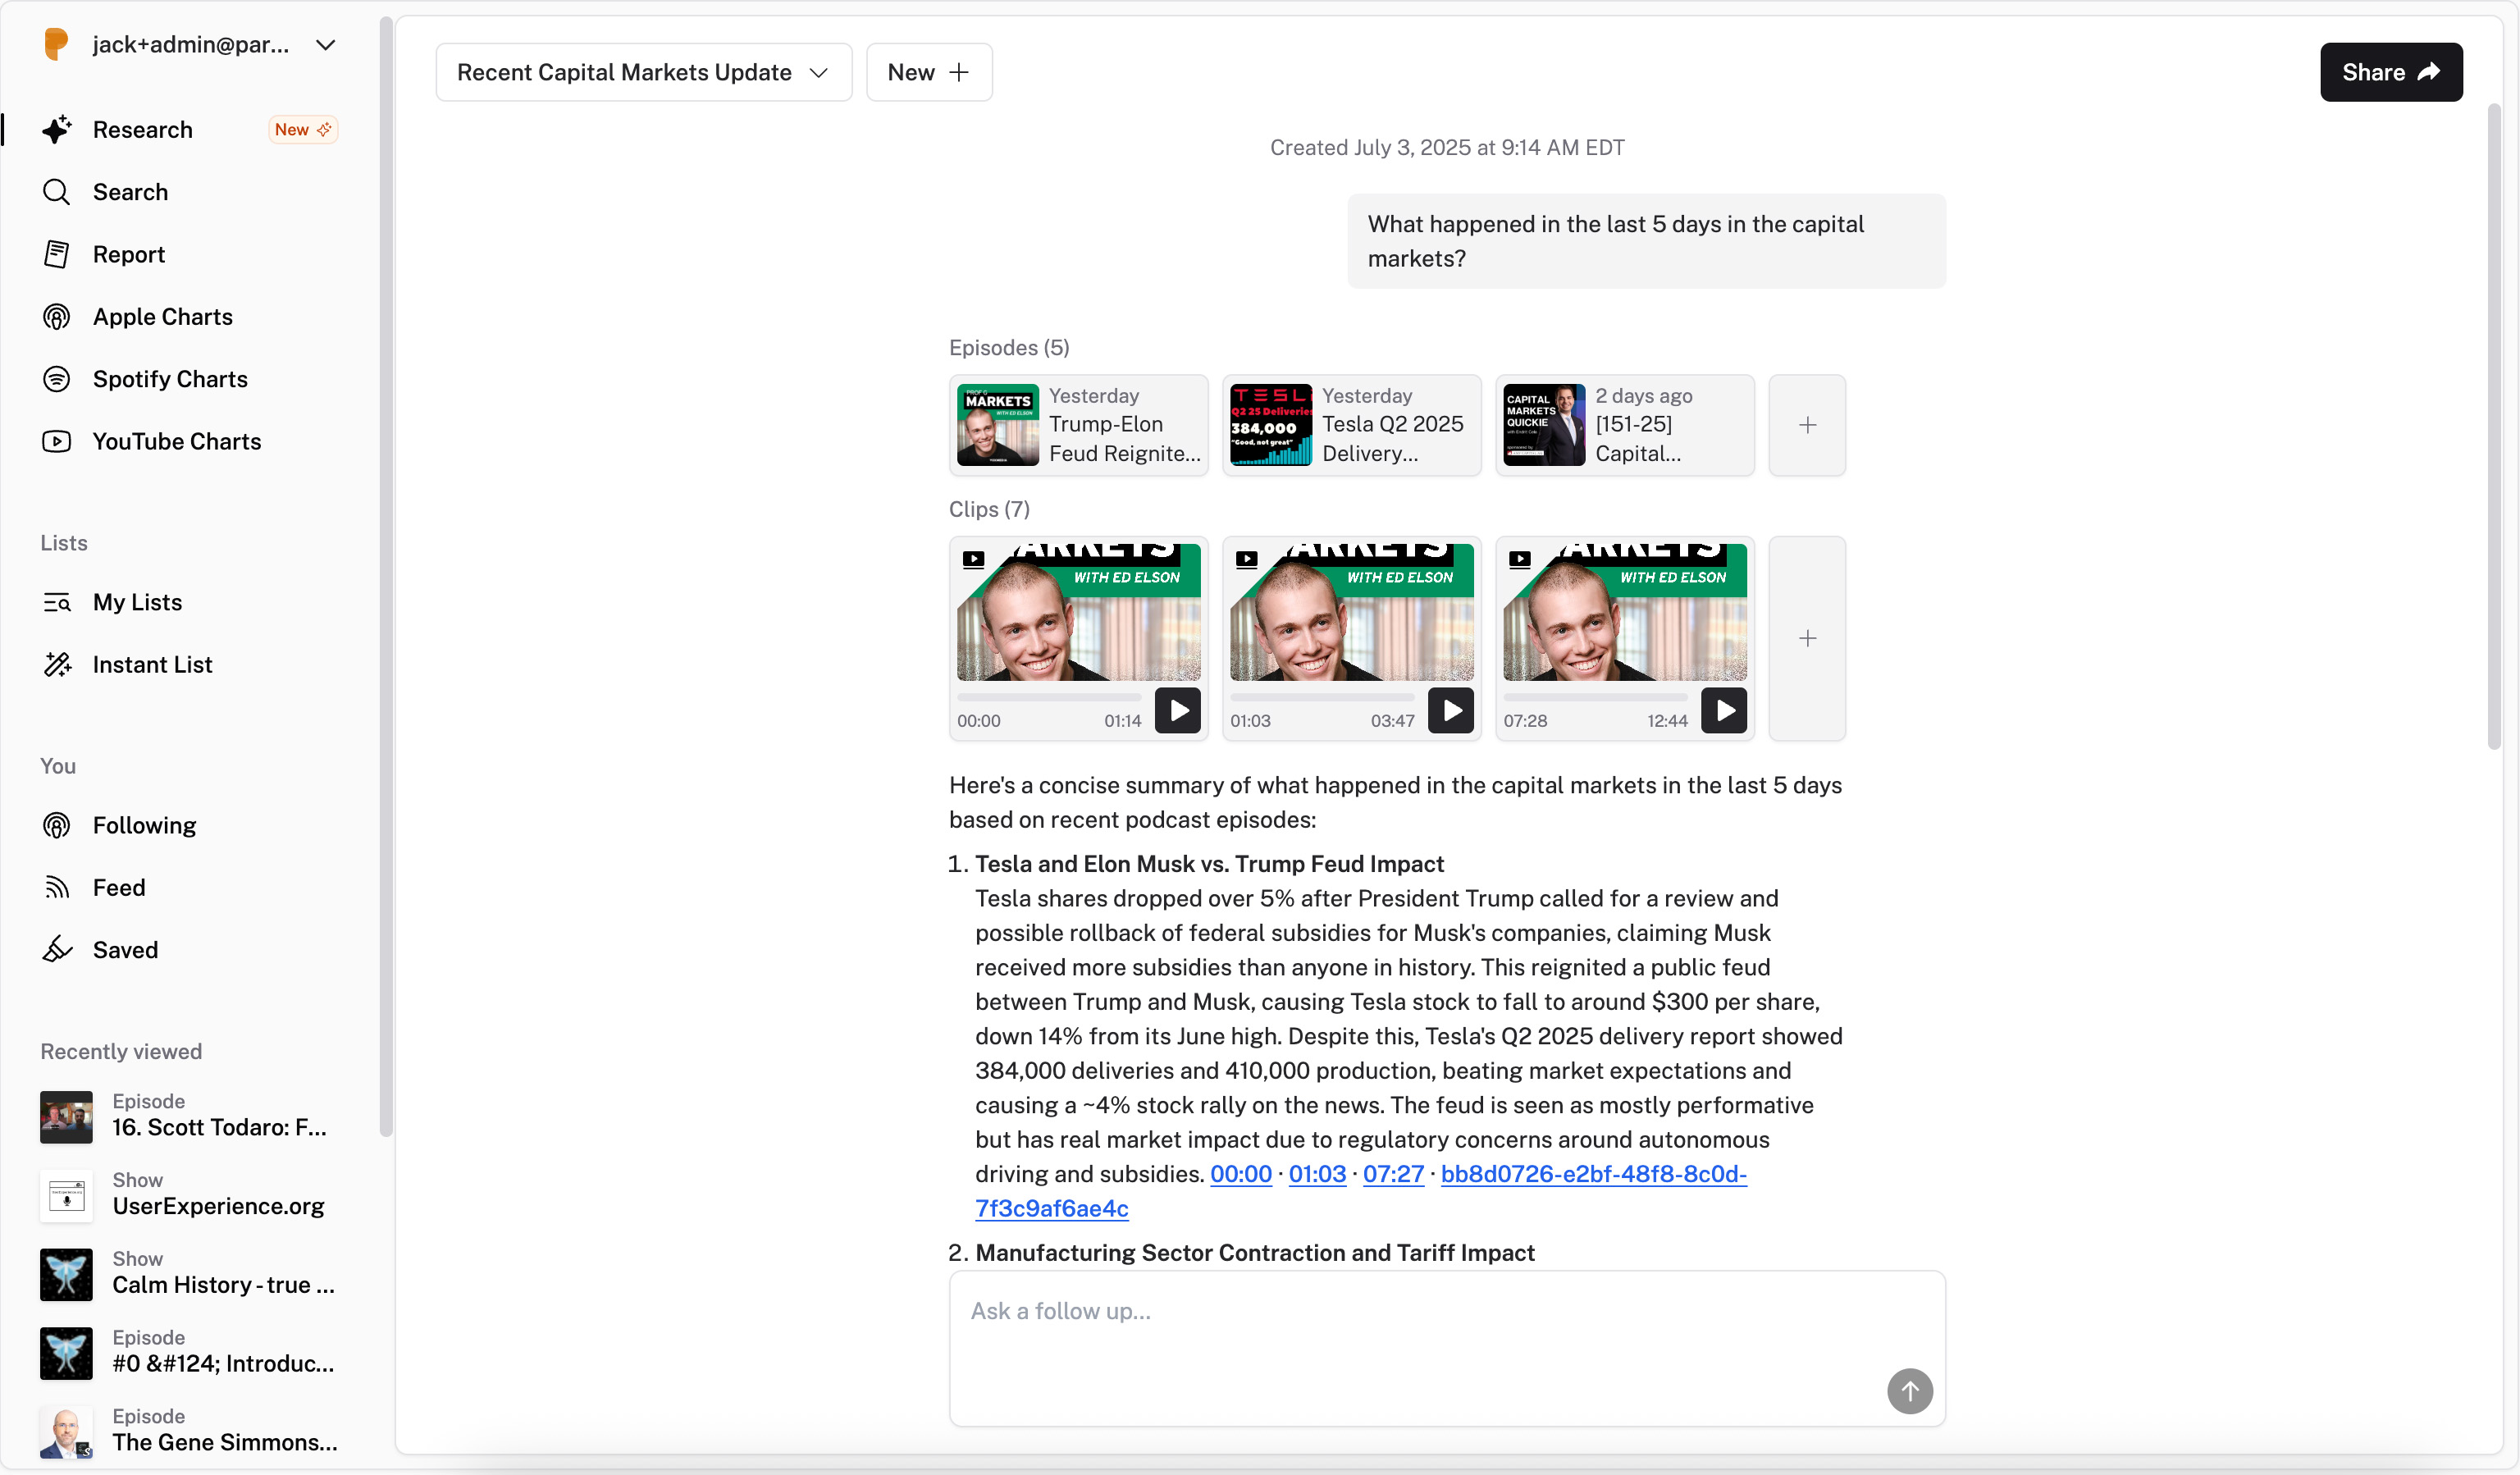Click the Lists section heading
The height and width of the screenshot is (1475, 2520).
(64, 542)
